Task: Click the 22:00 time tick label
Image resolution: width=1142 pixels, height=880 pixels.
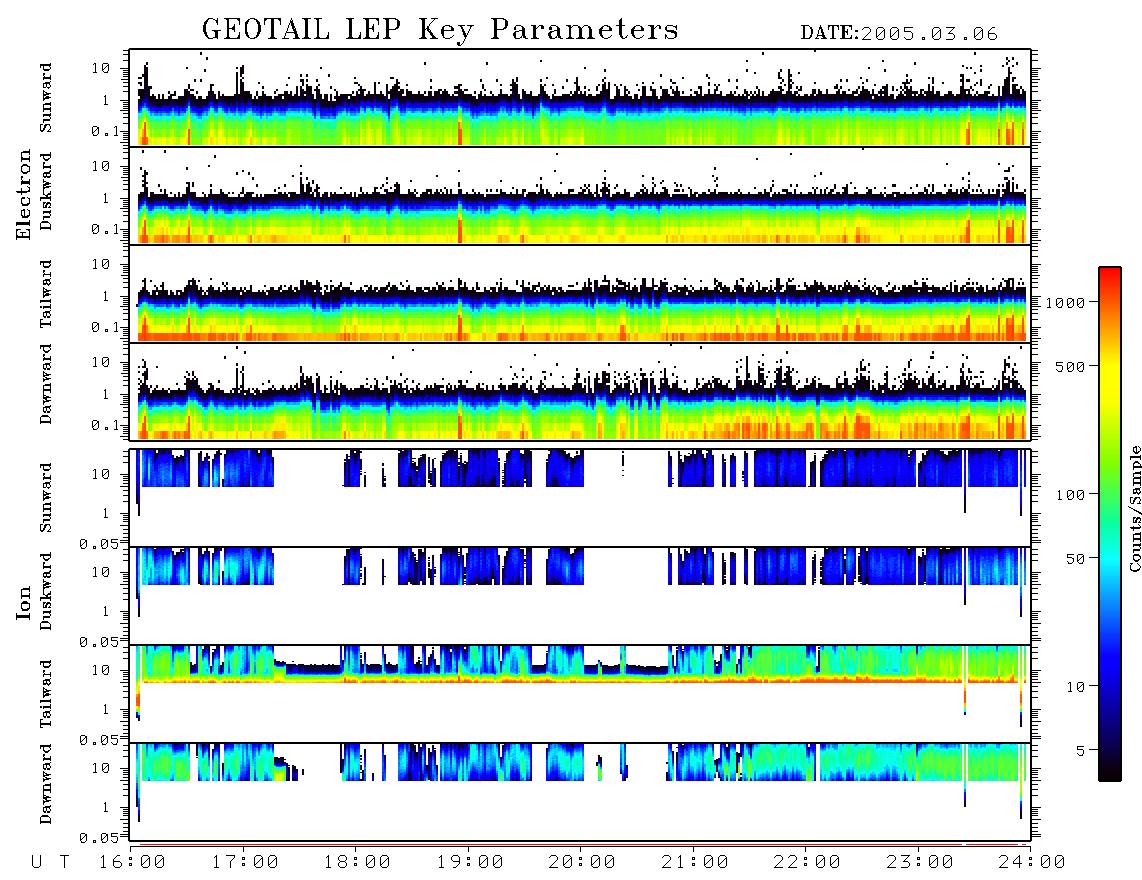Action: click(x=807, y=863)
